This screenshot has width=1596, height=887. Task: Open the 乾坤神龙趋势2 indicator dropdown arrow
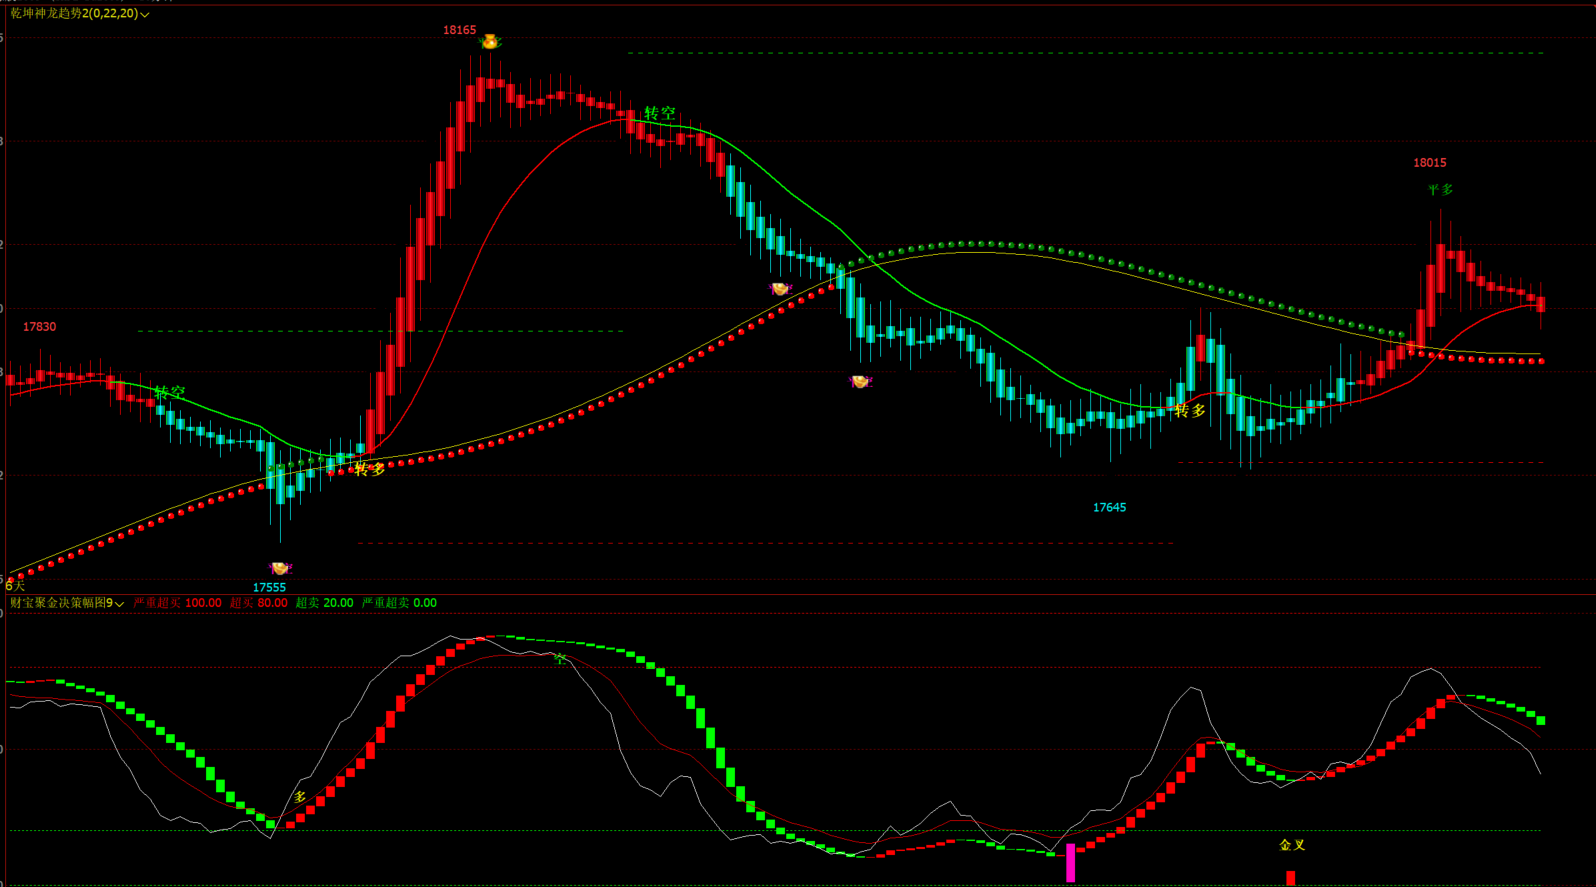click(145, 14)
